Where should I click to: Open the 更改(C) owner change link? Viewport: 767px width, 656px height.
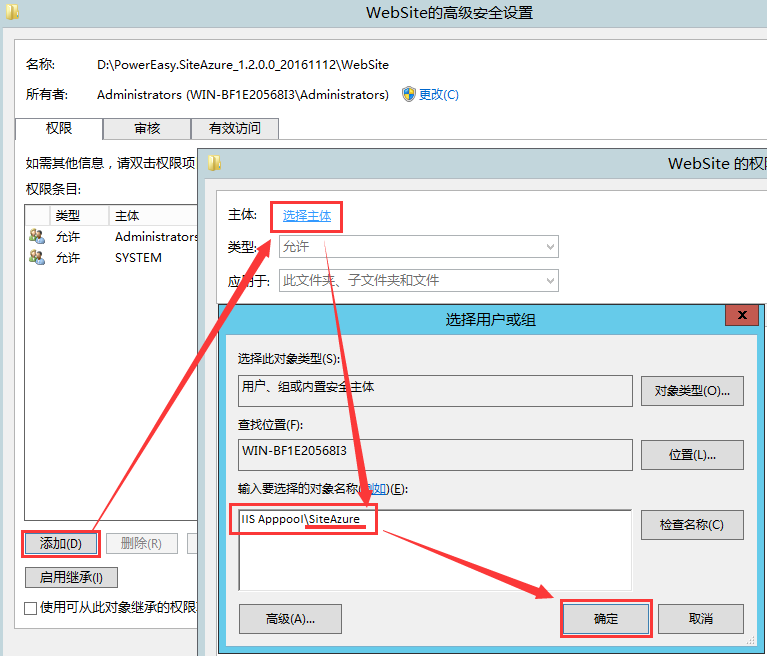tap(438, 94)
